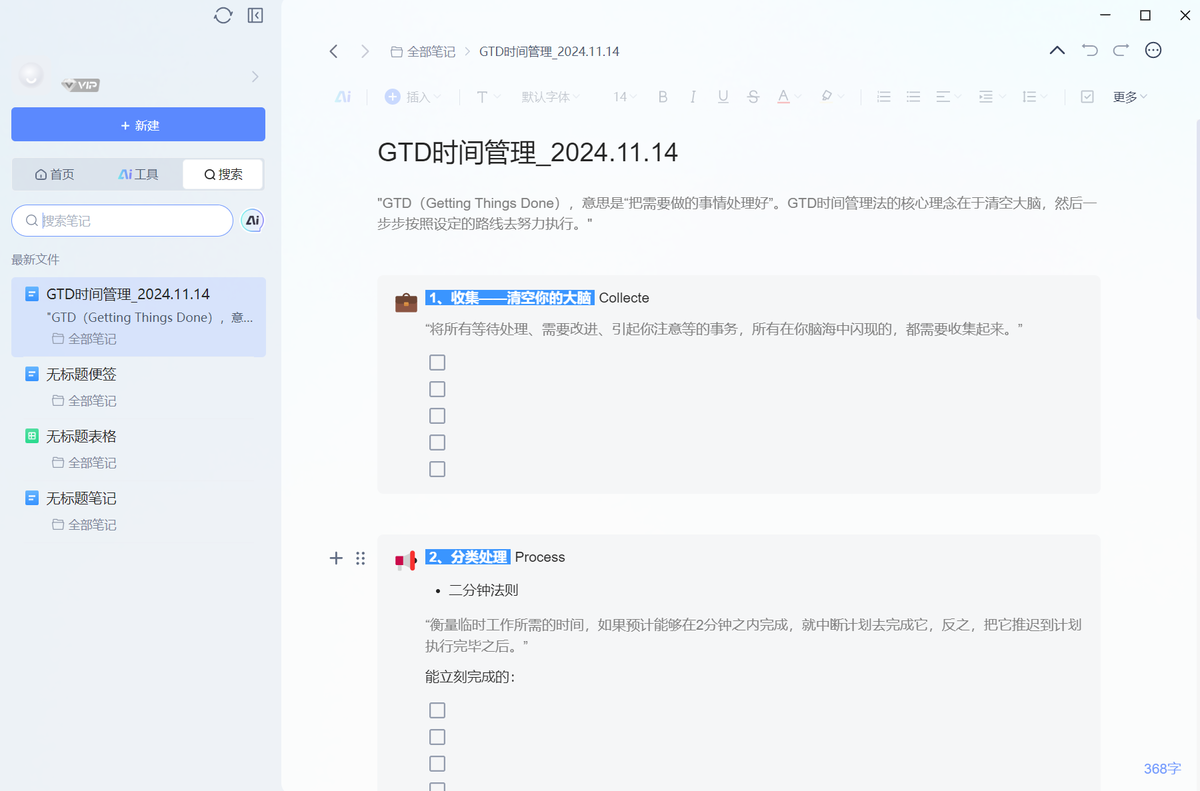Undo the last edit

1090,50
